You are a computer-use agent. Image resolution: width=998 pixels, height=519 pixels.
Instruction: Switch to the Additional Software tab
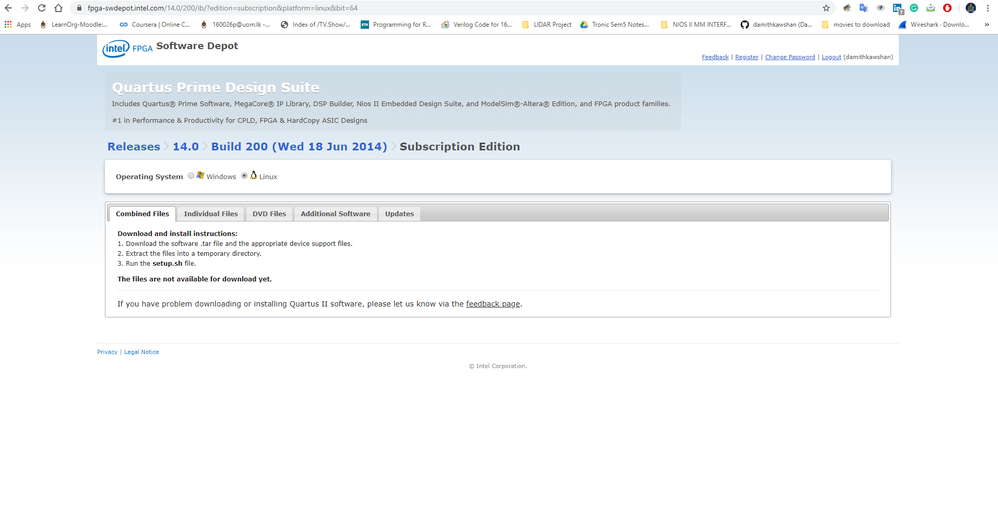tap(335, 214)
